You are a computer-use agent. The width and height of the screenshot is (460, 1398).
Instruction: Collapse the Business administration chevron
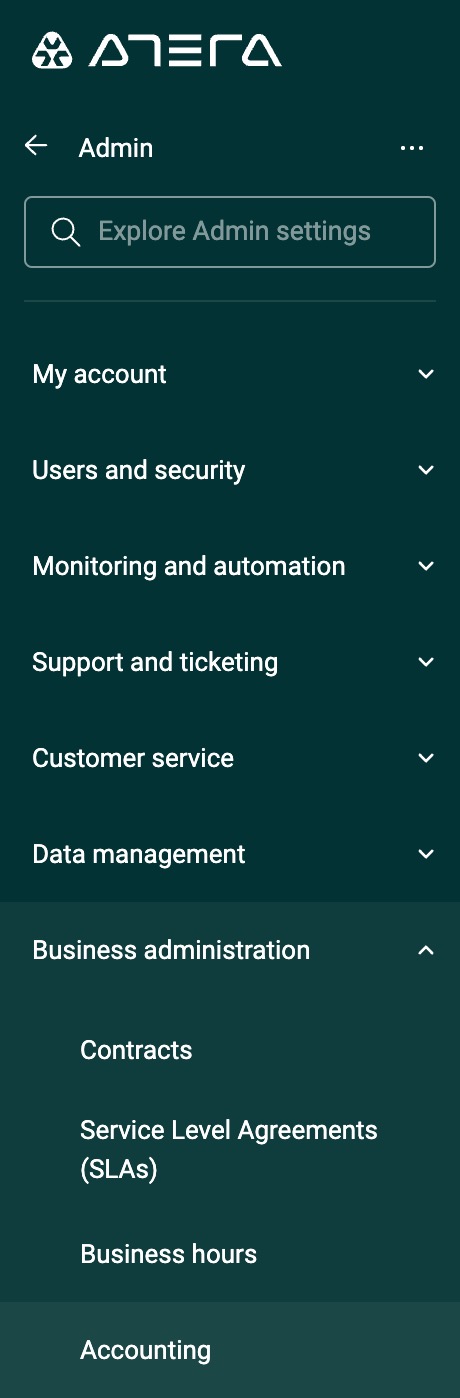[x=426, y=950]
